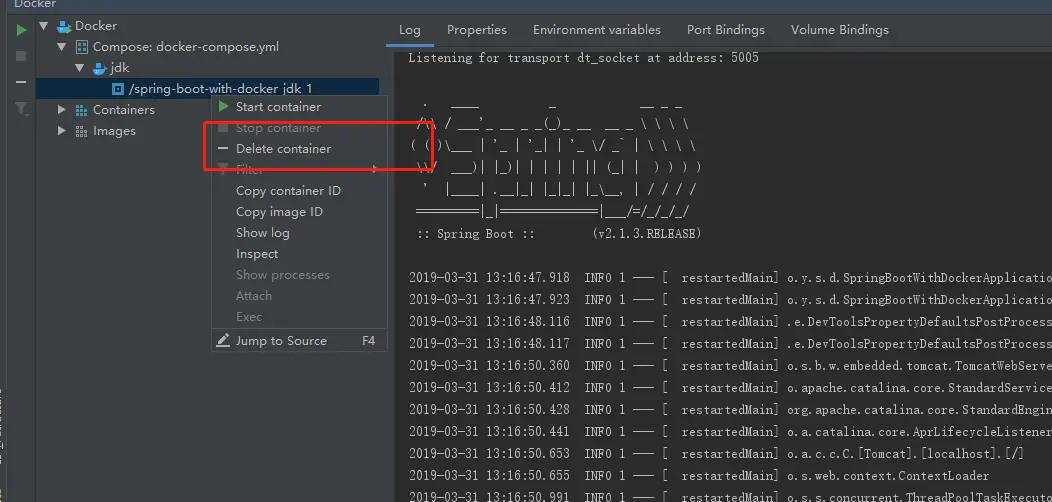Click log line timestamped 13:16:48.116
This screenshot has height=502, width=1052.
point(730,321)
